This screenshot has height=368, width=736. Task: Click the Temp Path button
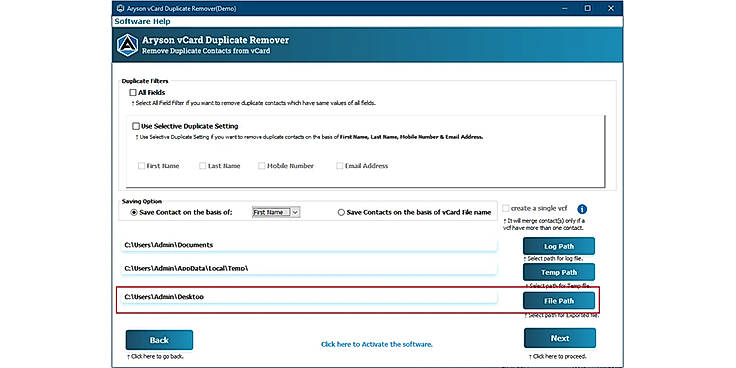point(559,272)
